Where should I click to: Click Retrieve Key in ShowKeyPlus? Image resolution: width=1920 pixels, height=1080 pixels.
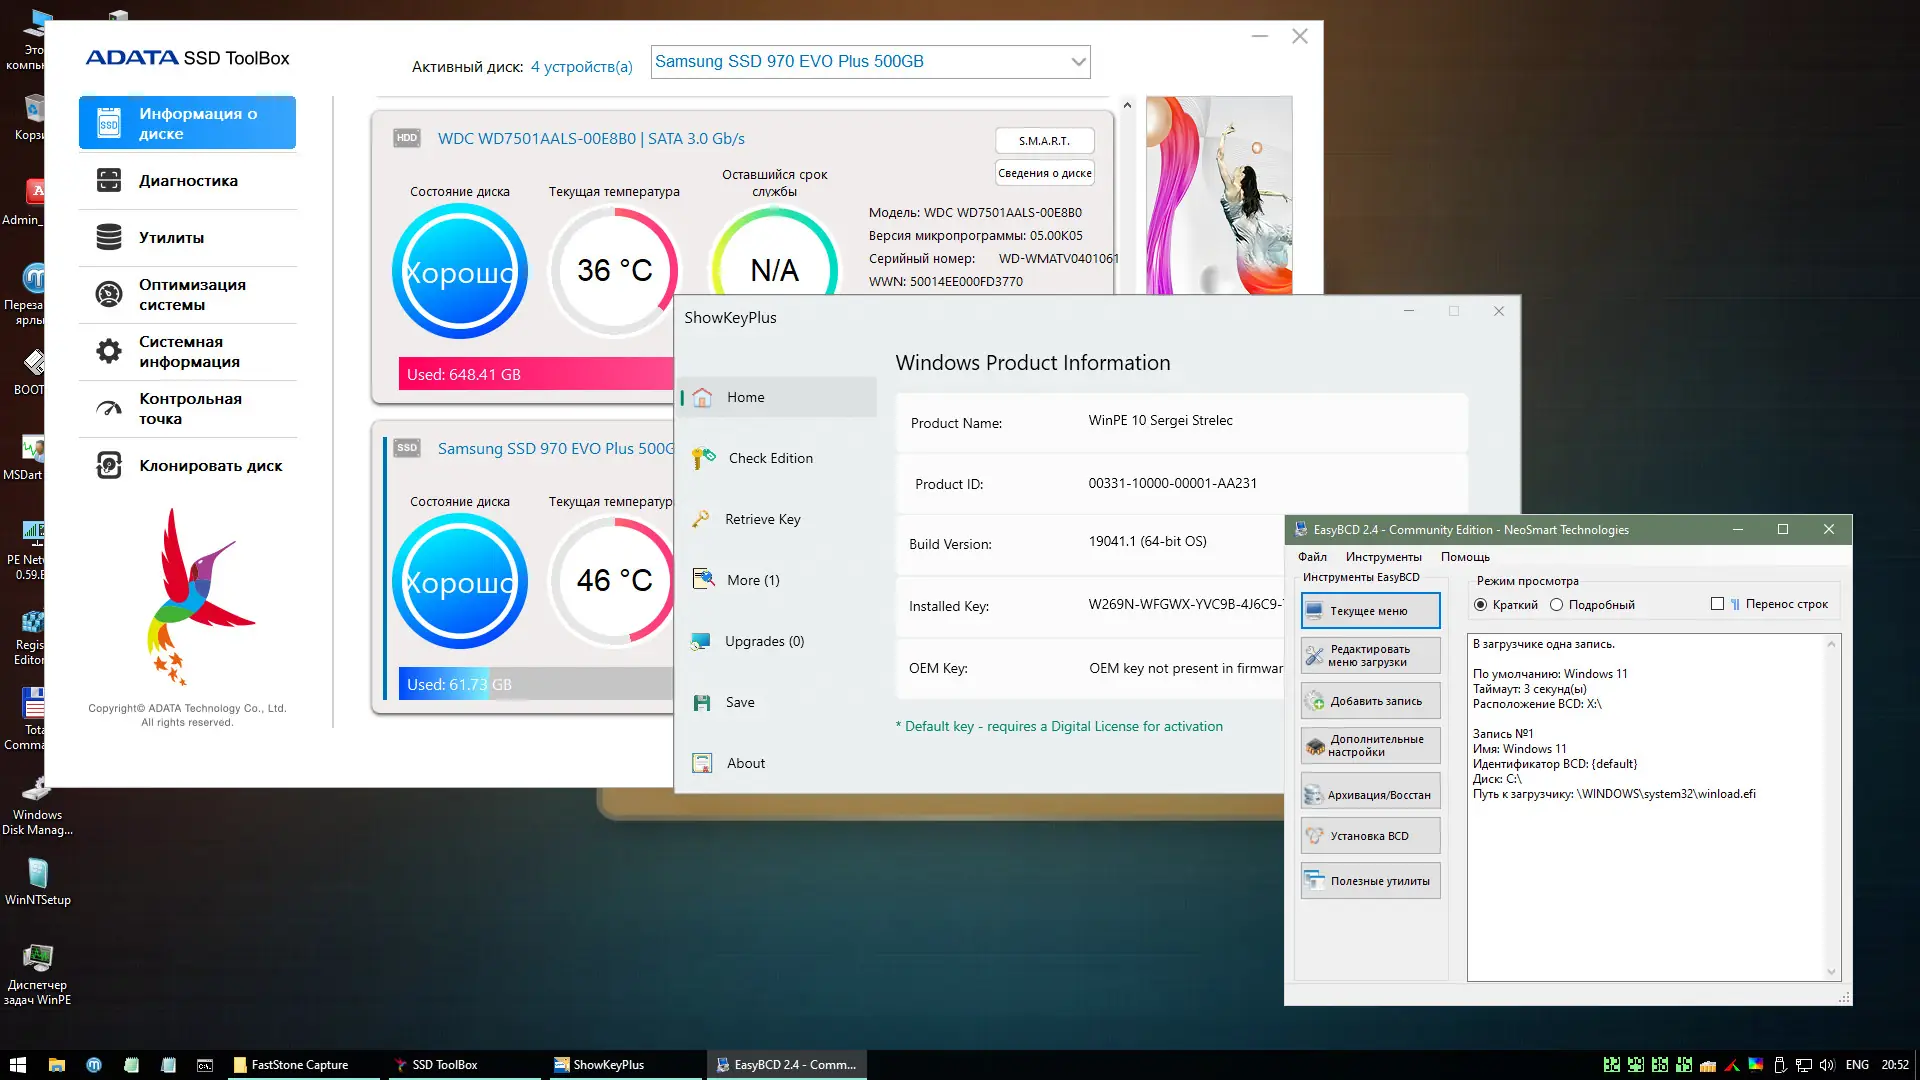[762, 519]
